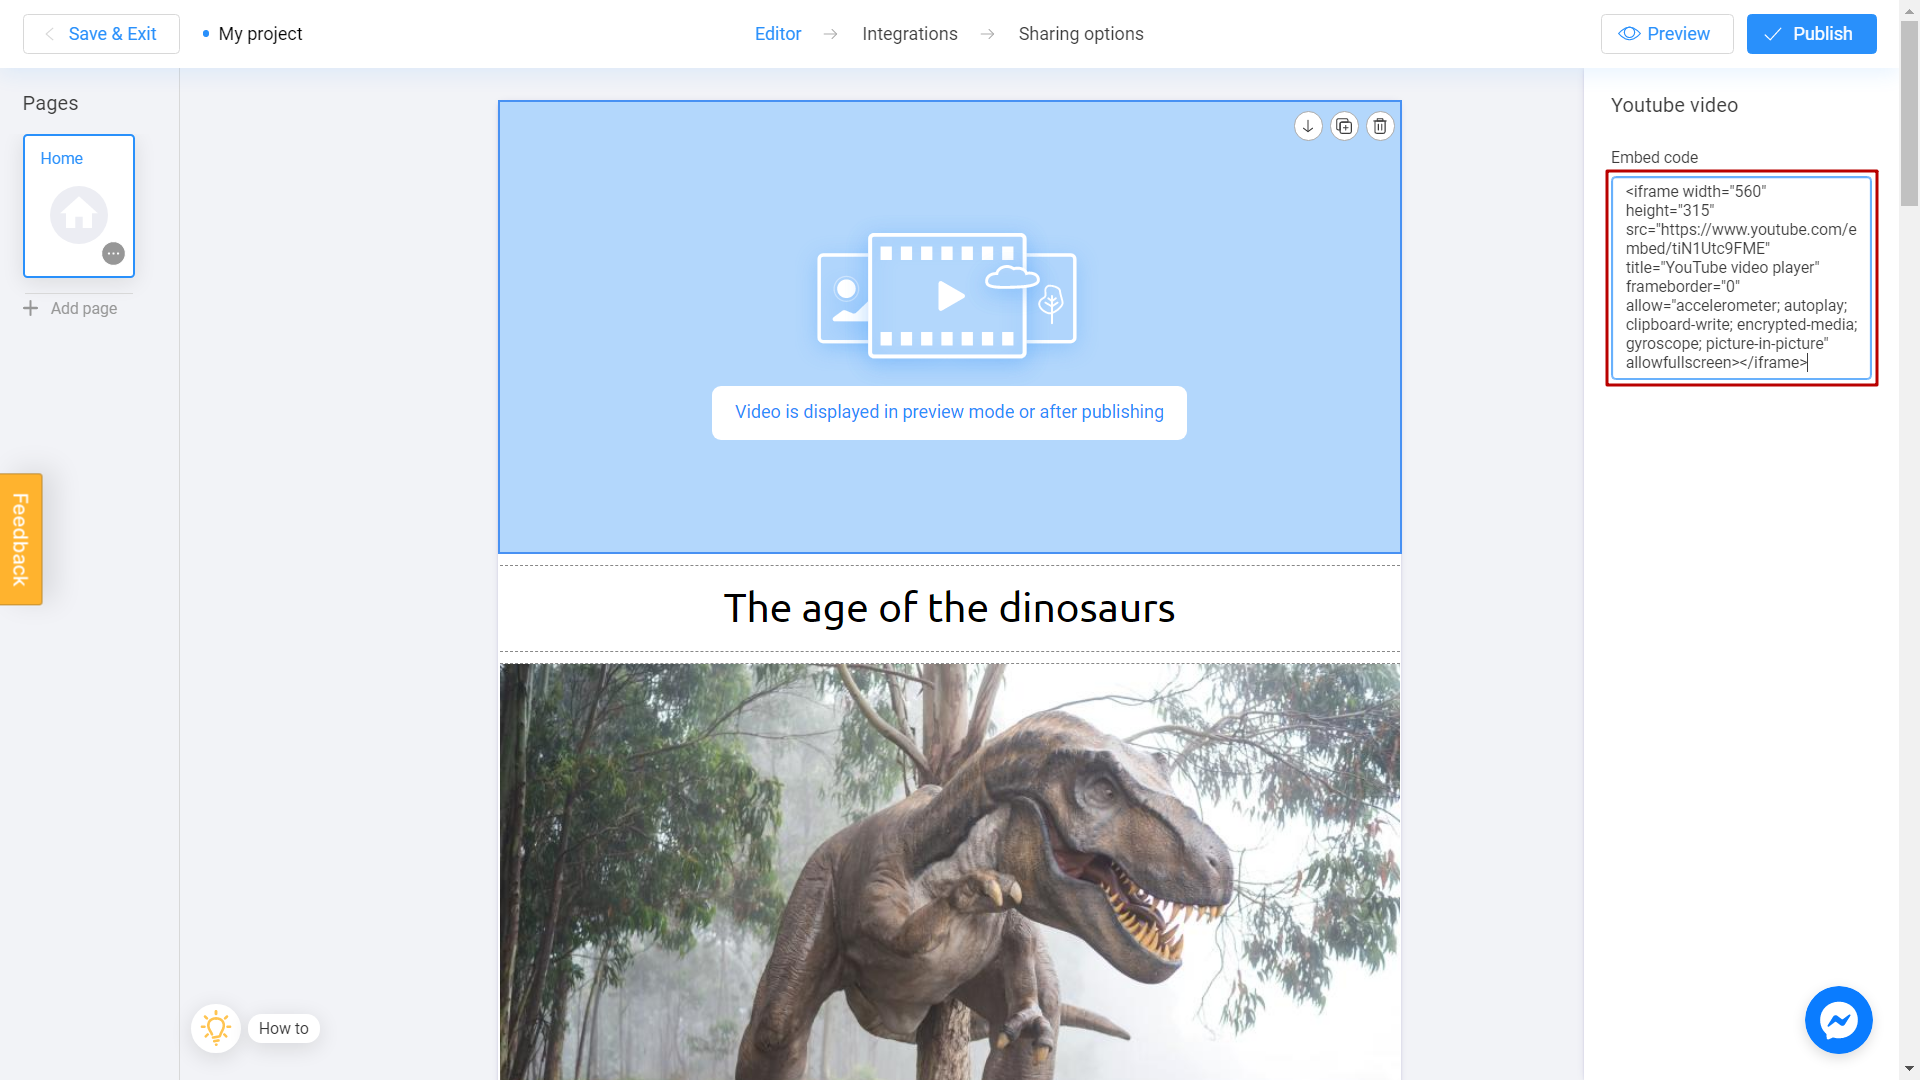The height and width of the screenshot is (1080, 1920).
Task: Click the How to label
Action: coord(284,1028)
